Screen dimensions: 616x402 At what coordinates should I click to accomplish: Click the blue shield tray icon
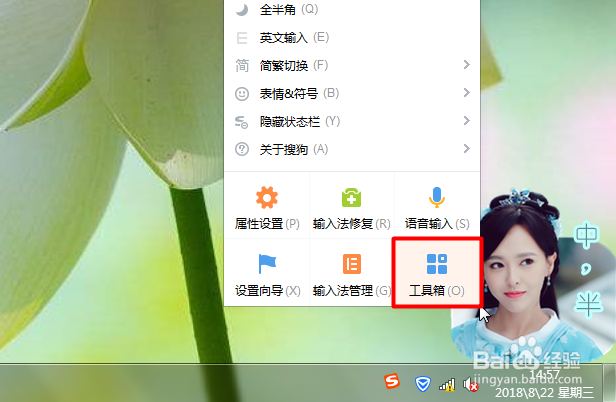423,384
